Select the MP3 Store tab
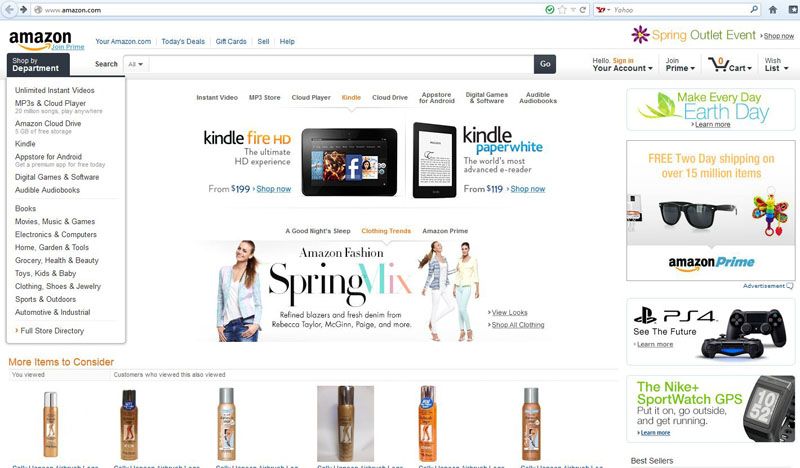The width and height of the screenshot is (800, 468). [264, 97]
